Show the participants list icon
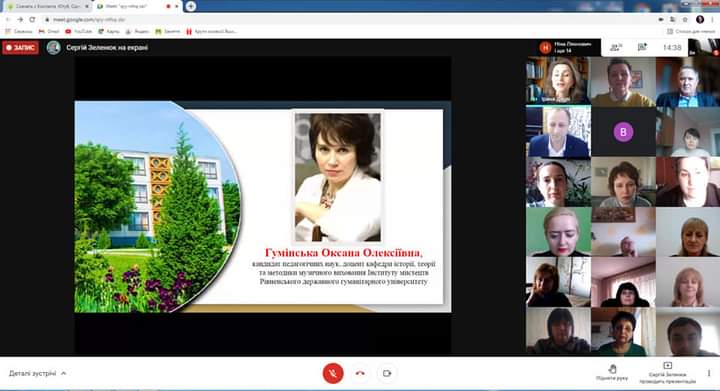This screenshot has width=720, height=391. [616, 47]
